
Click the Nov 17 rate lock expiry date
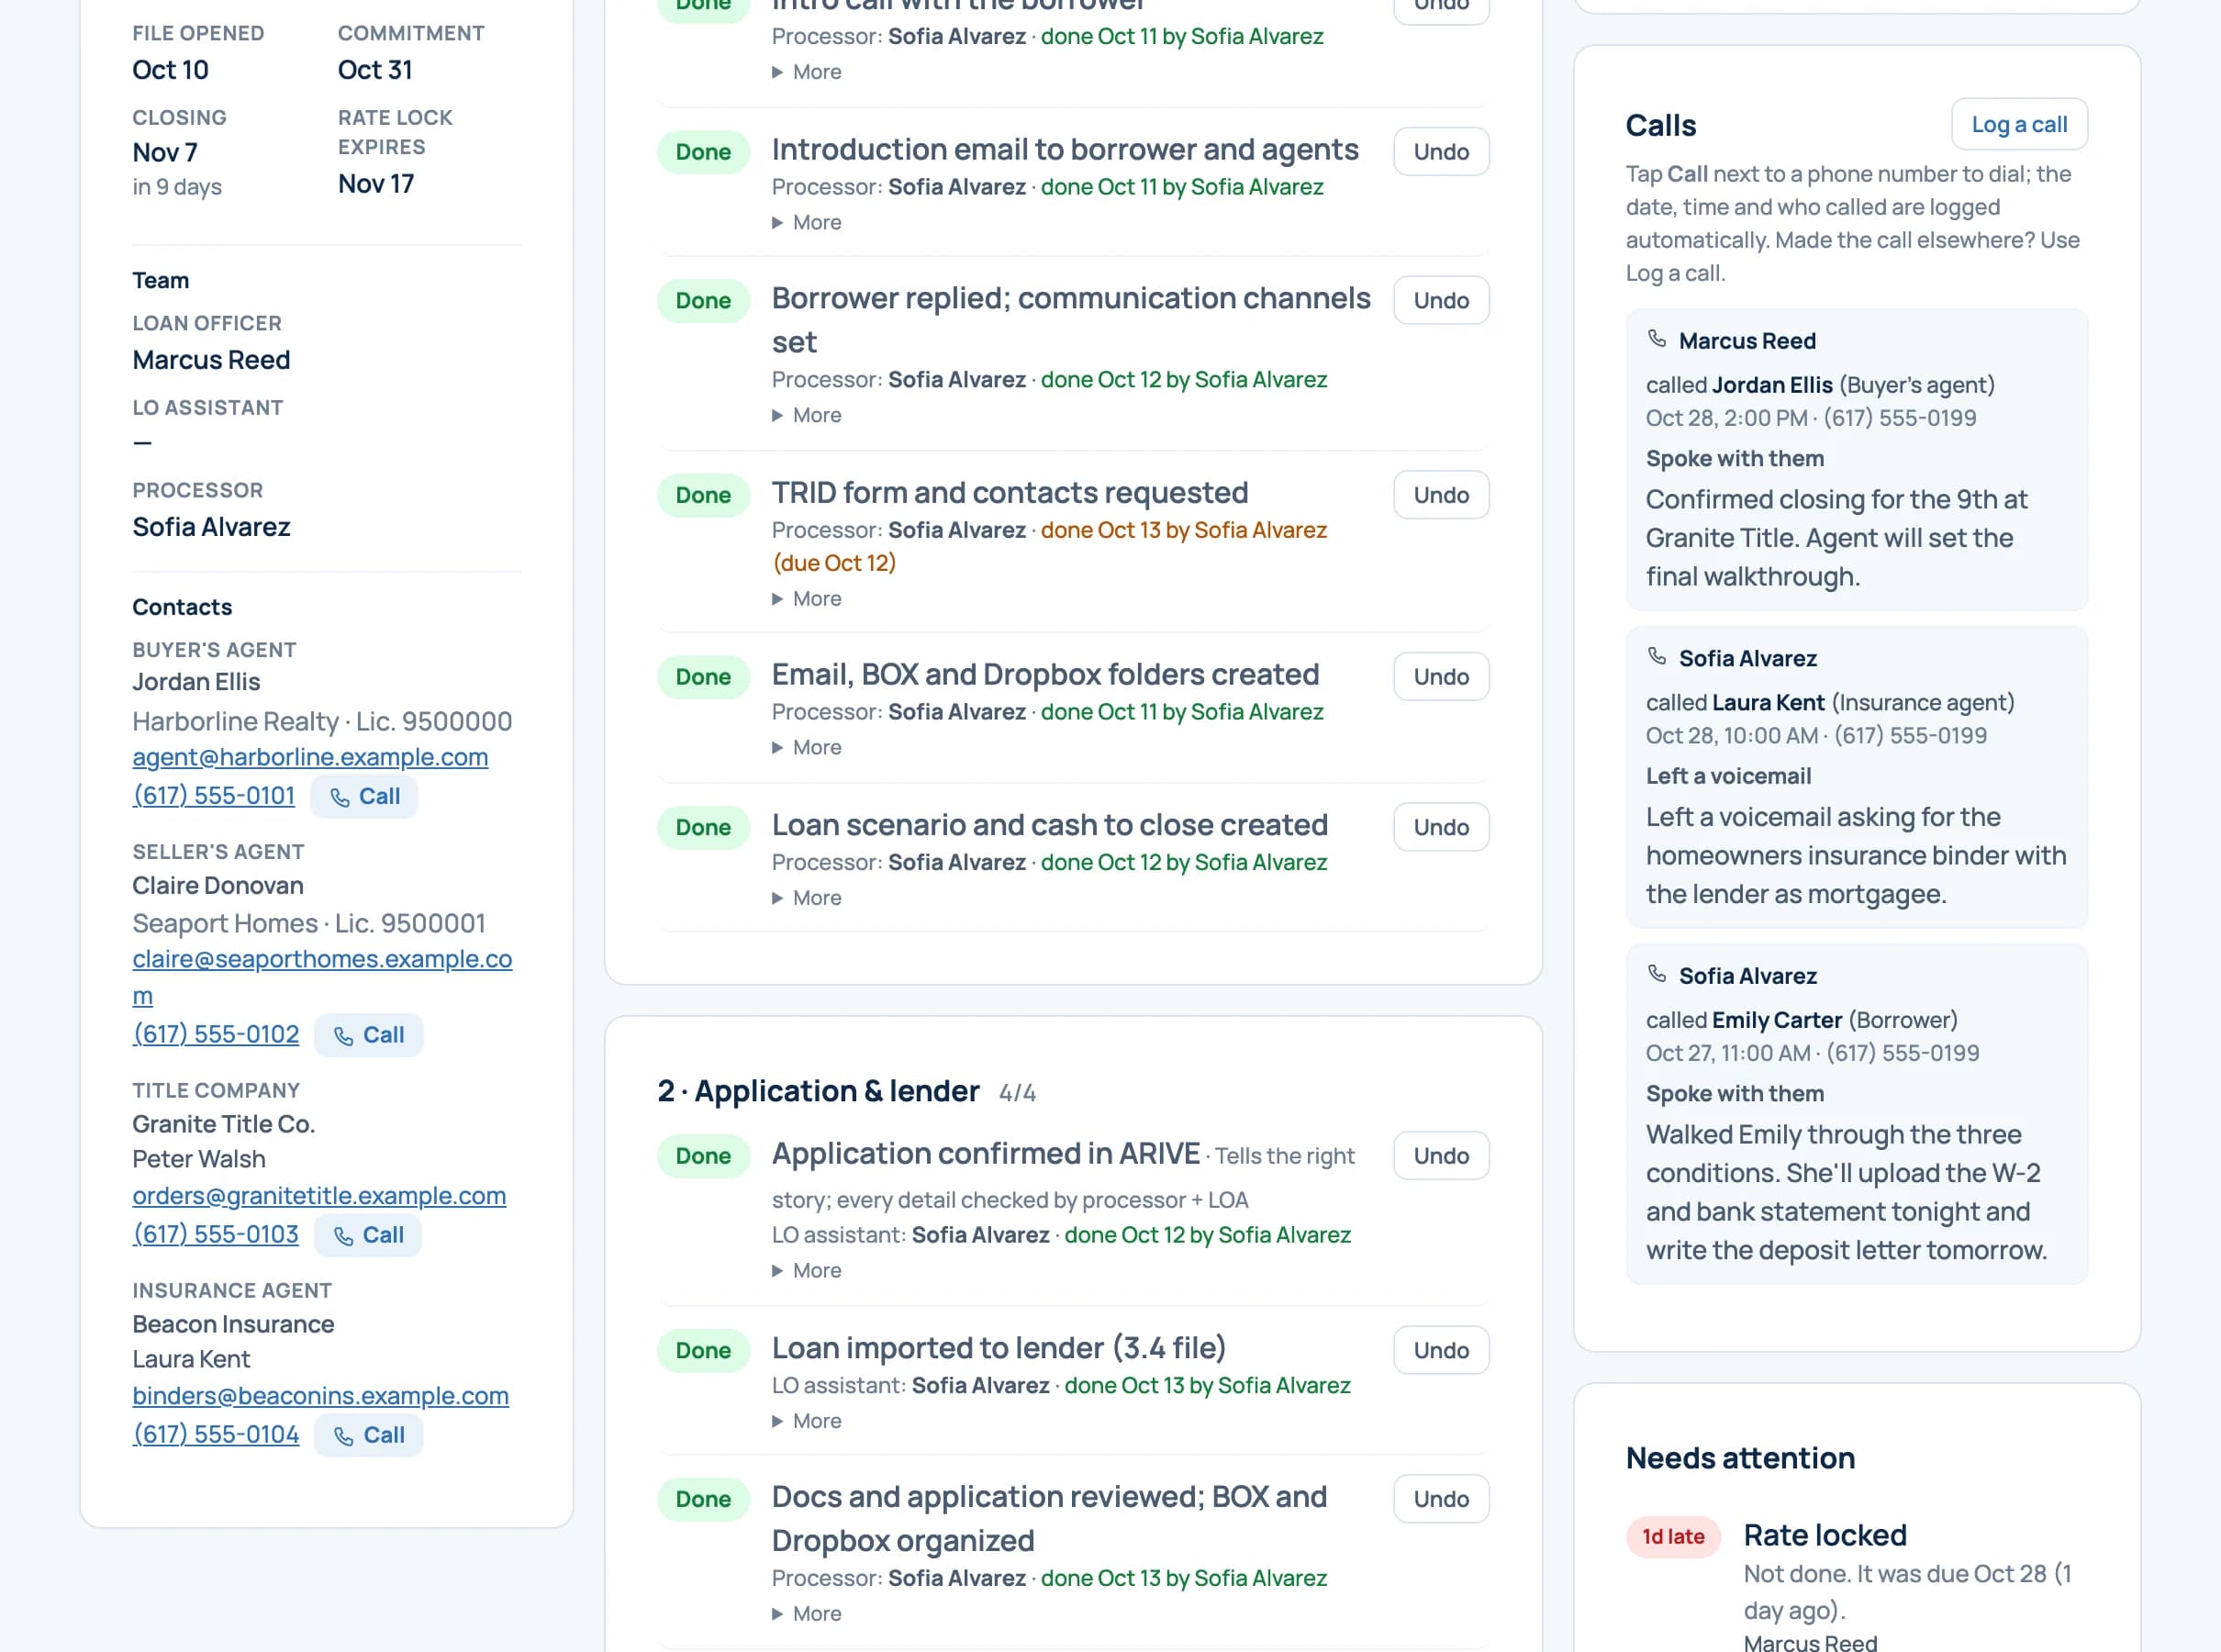(x=376, y=184)
